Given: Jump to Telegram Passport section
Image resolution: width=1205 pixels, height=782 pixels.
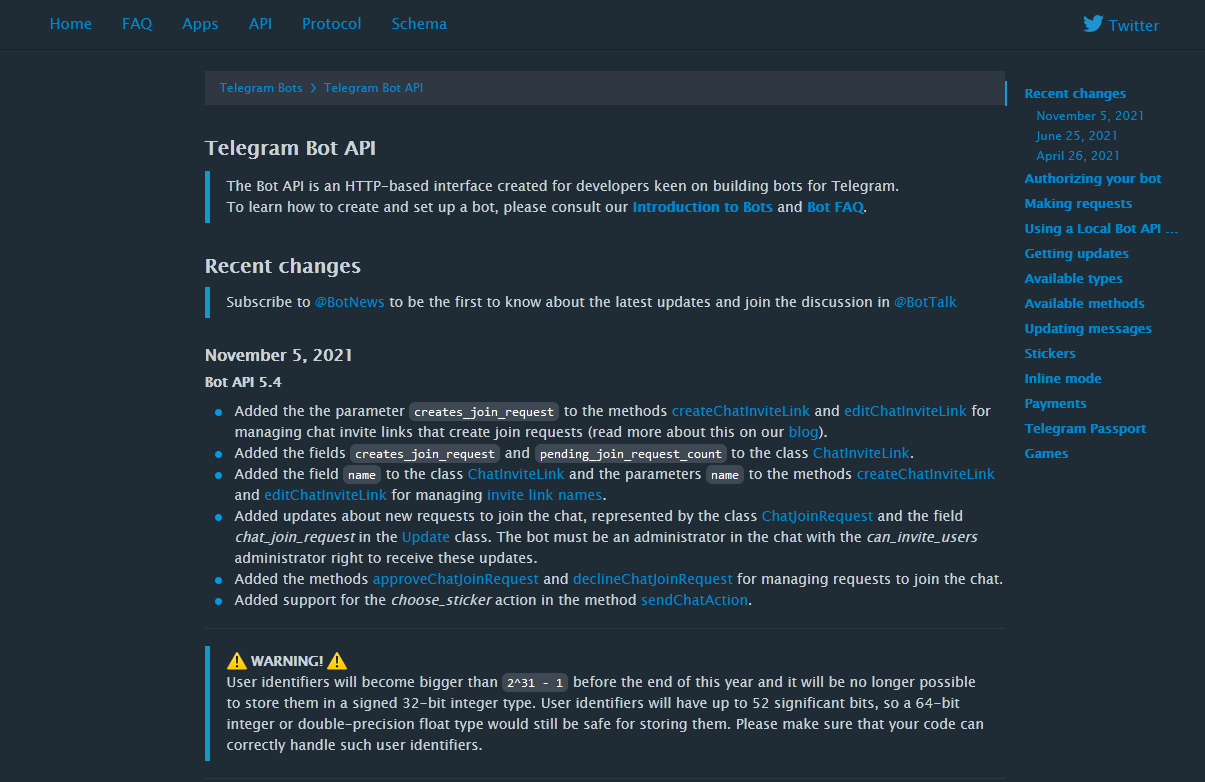Looking at the screenshot, I should coord(1085,428).
